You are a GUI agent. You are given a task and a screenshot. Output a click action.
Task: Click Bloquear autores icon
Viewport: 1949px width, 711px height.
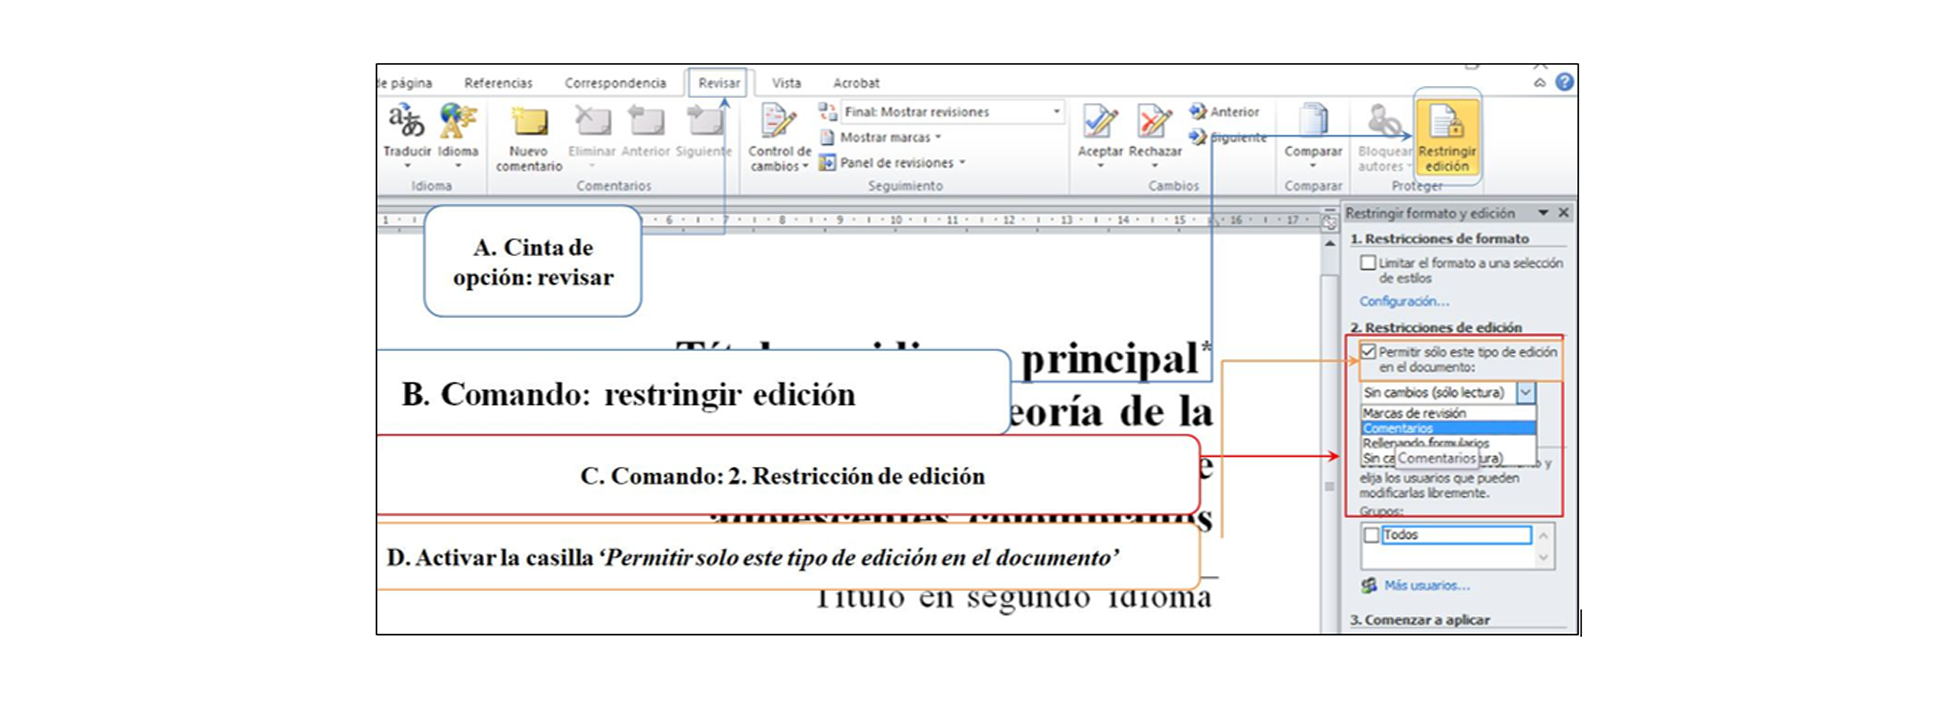click(1384, 122)
